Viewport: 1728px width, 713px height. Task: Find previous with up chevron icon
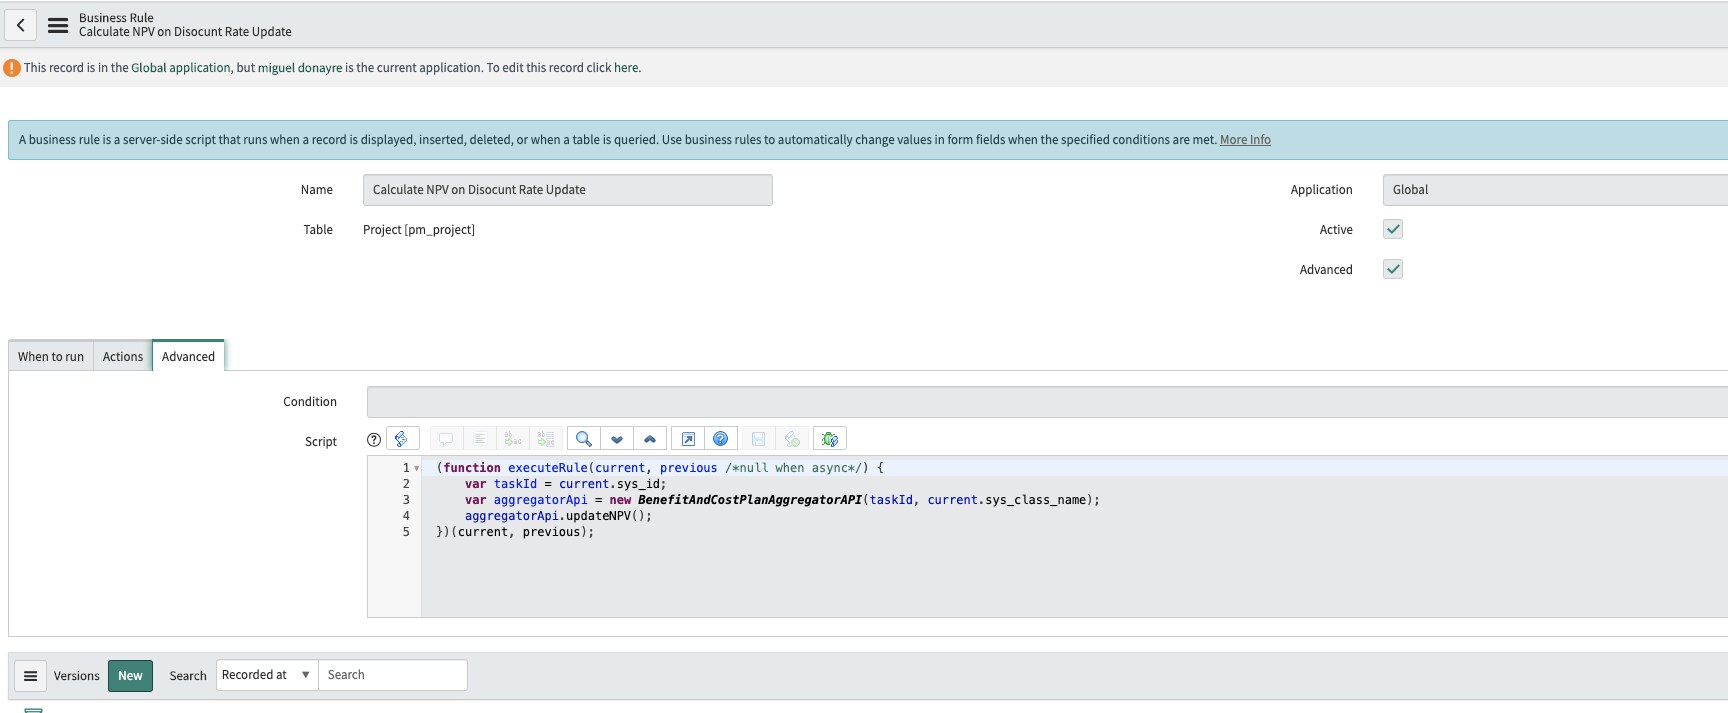(x=650, y=439)
